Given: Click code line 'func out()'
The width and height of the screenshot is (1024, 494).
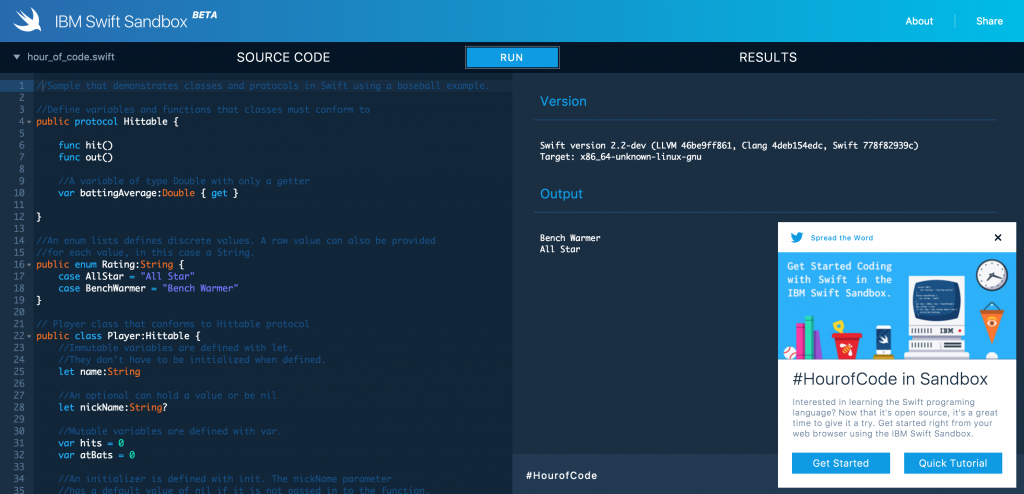Looking at the screenshot, I should (x=86, y=157).
